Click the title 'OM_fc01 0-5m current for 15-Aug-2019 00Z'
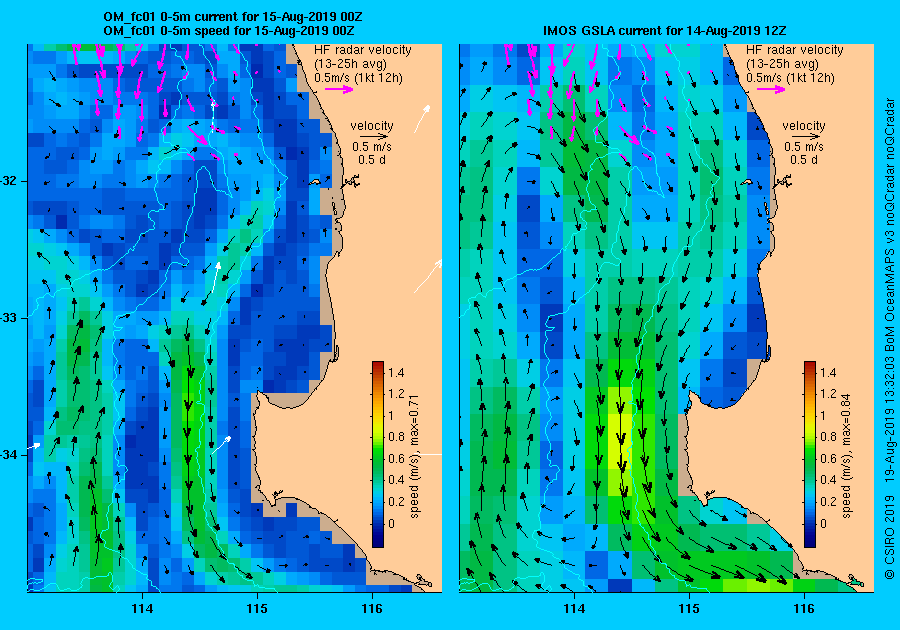The width and height of the screenshot is (900, 630). [232, 17]
